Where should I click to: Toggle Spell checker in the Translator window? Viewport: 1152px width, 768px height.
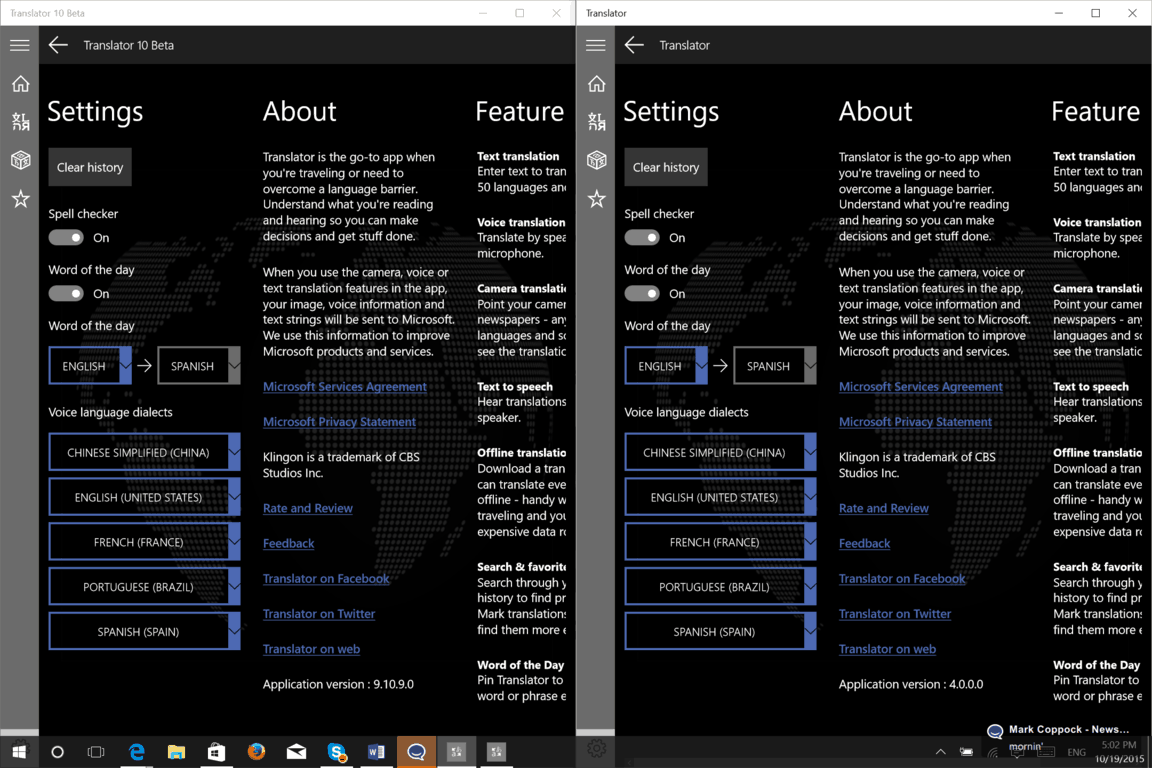tap(642, 237)
